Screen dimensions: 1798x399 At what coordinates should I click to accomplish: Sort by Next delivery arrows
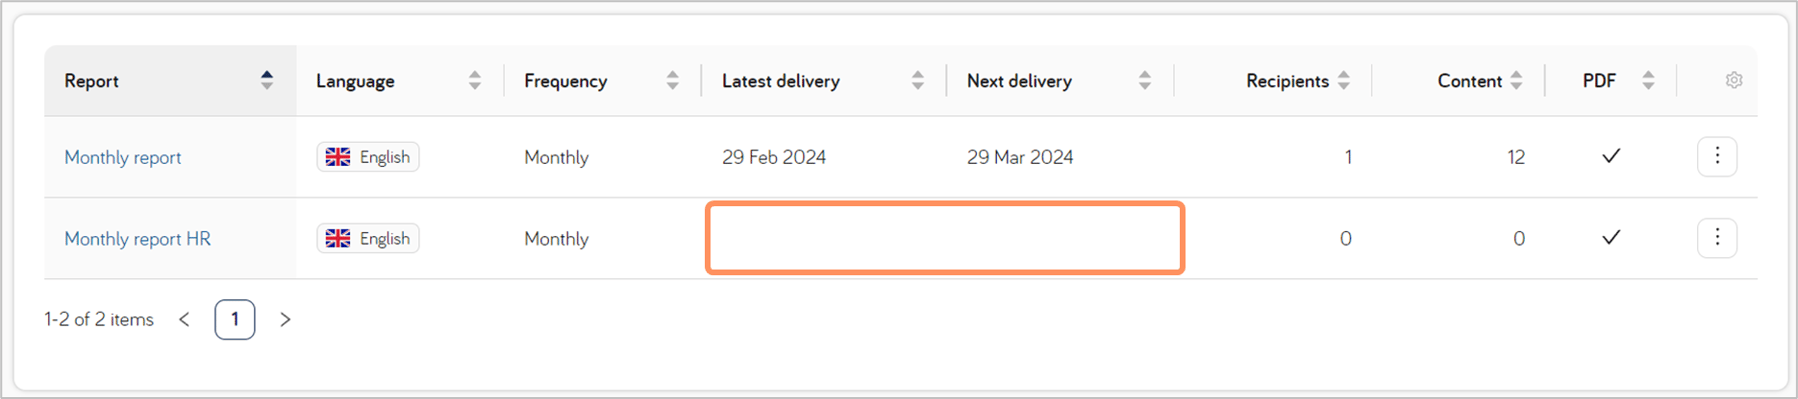1145,80
